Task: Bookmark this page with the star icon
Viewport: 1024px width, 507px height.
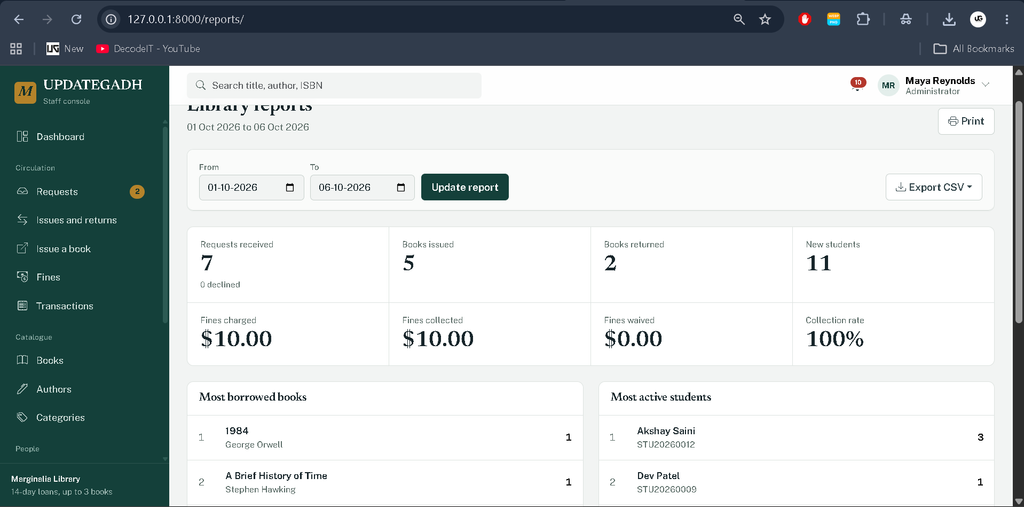Action: point(765,20)
